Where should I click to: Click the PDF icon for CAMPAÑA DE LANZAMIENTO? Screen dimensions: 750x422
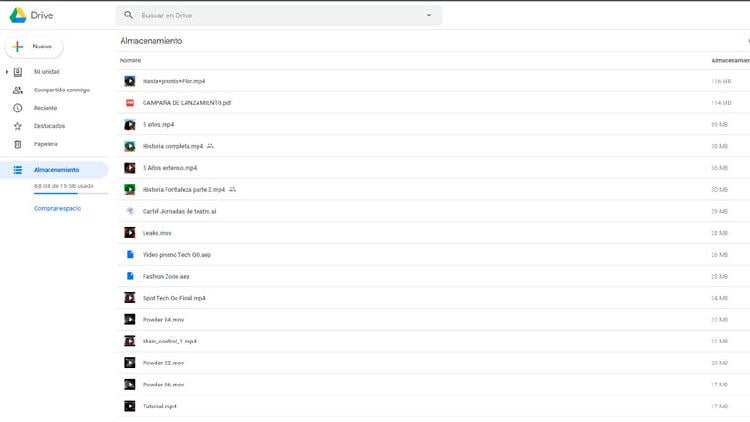point(130,103)
